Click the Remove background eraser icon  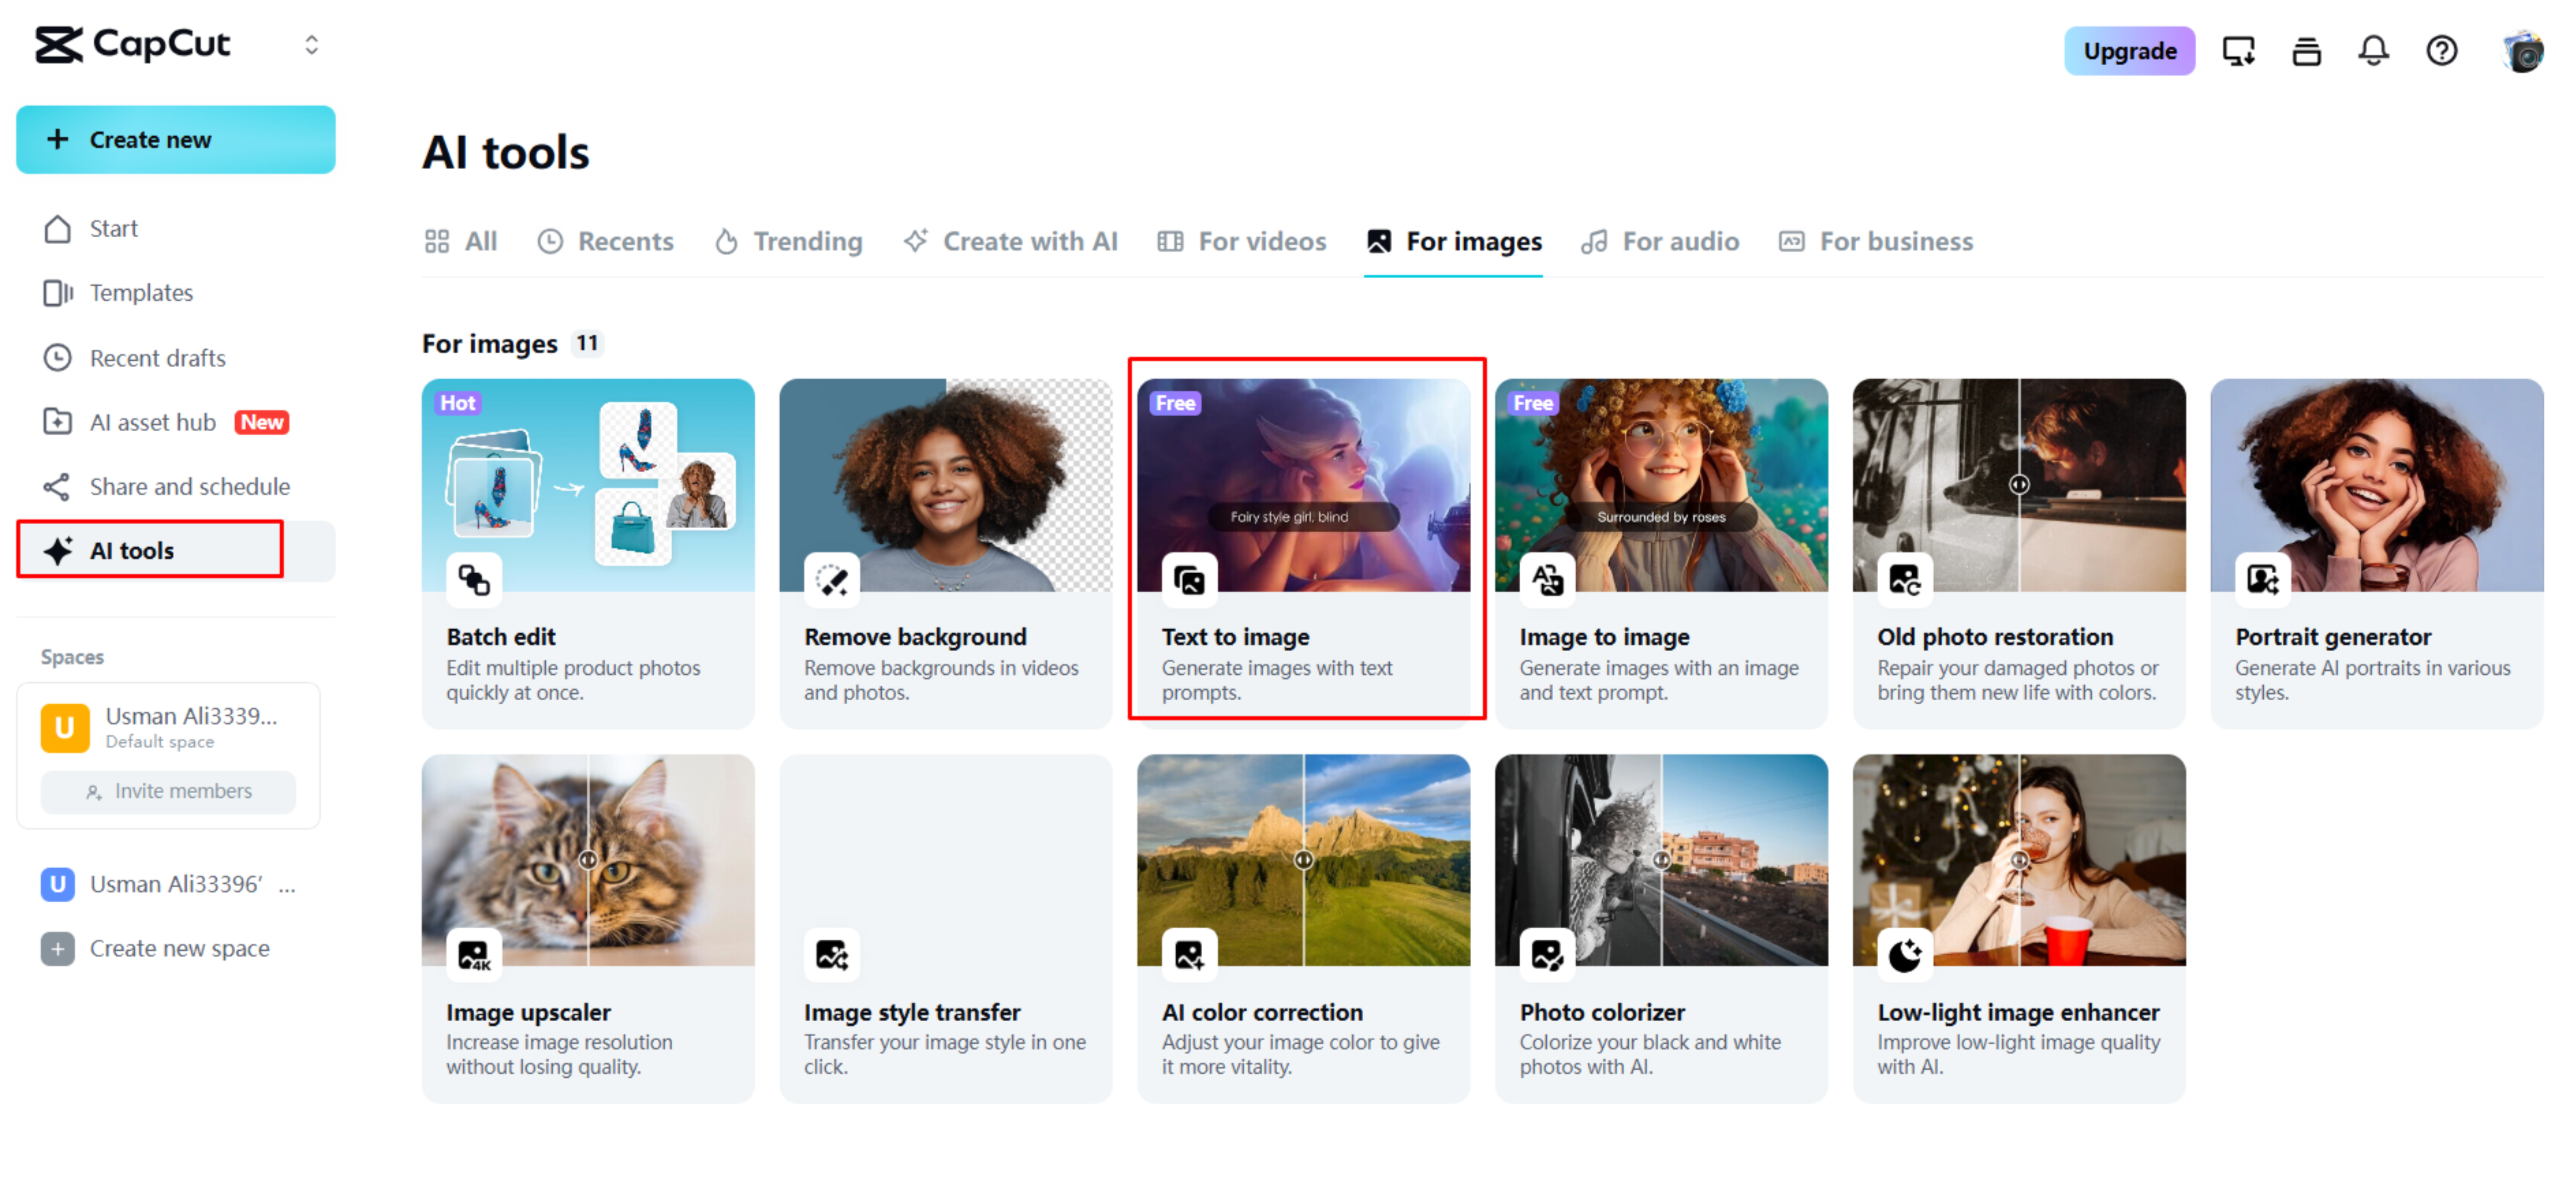(x=831, y=579)
